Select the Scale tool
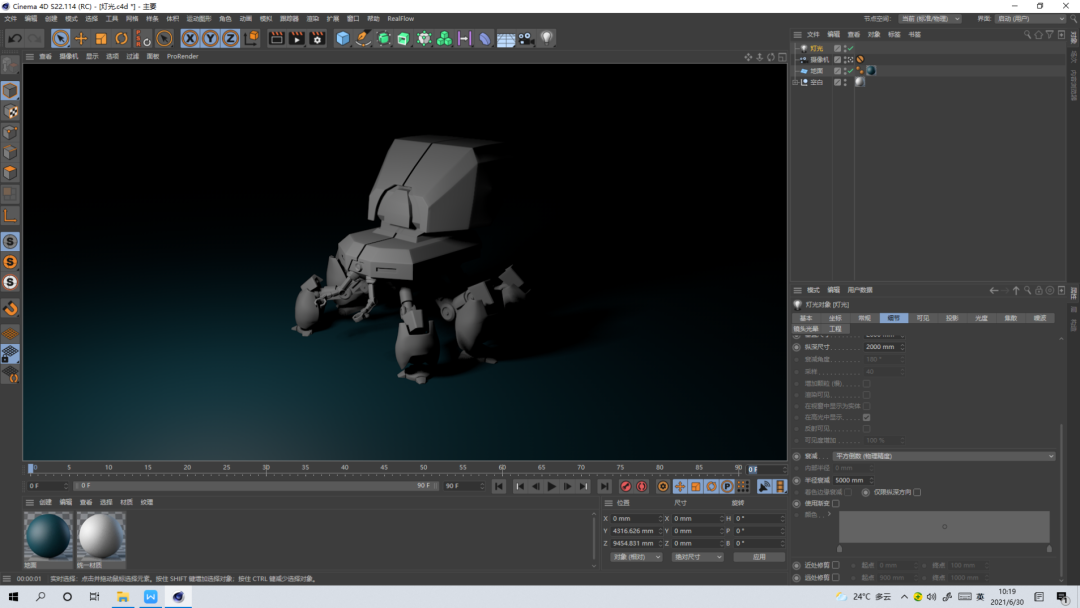The width and height of the screenshot is (1080, 608). point(101,39)
